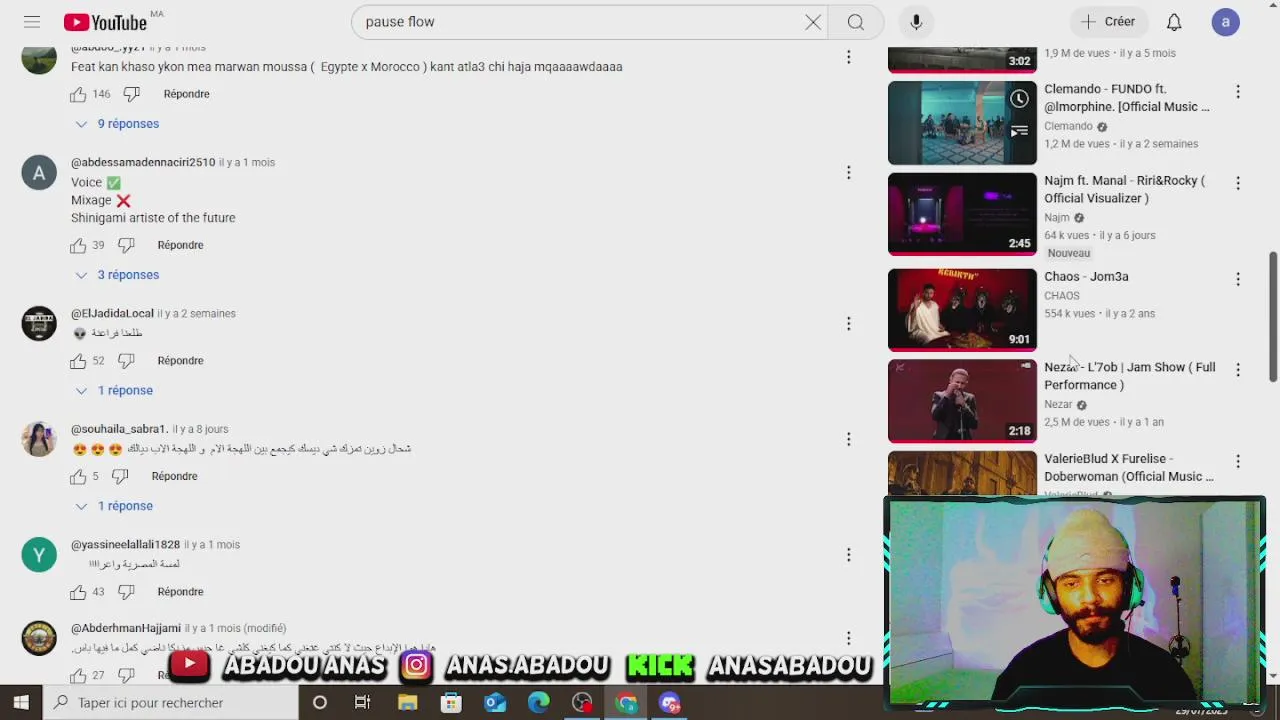1280x720 pixels.
Task: Open @souhaila_sabra1 channel link
Action: [119, 429]
